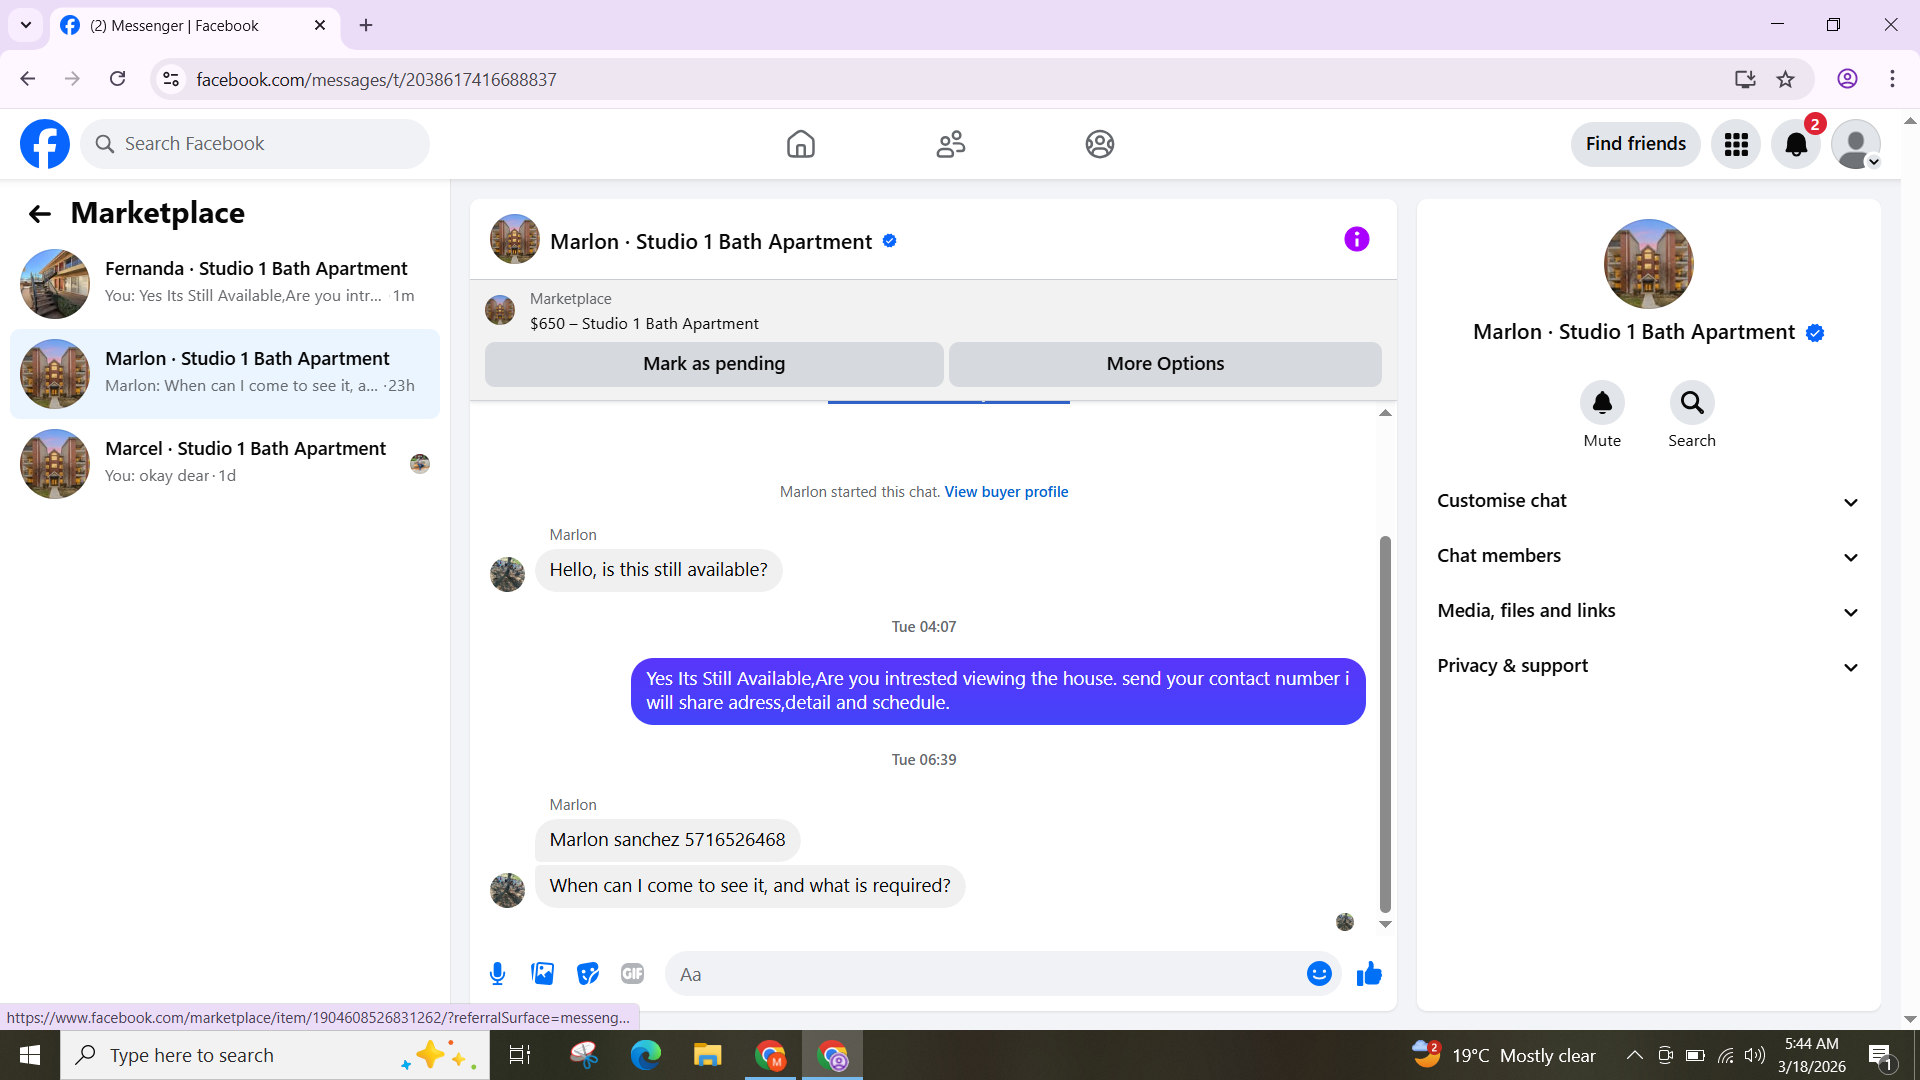Choose an emoji with the smiley icon
Viewport: 1920px width, 1080px height.
tap(1319, 974)
